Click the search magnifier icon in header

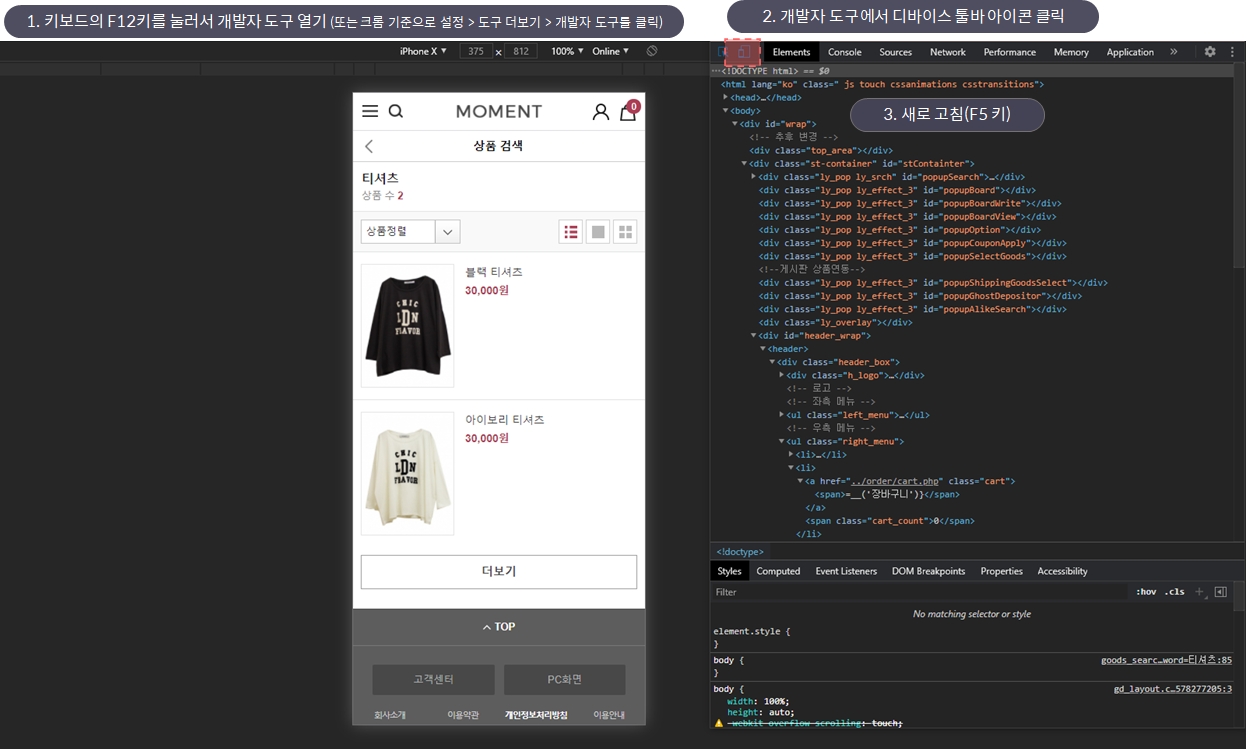396,112
